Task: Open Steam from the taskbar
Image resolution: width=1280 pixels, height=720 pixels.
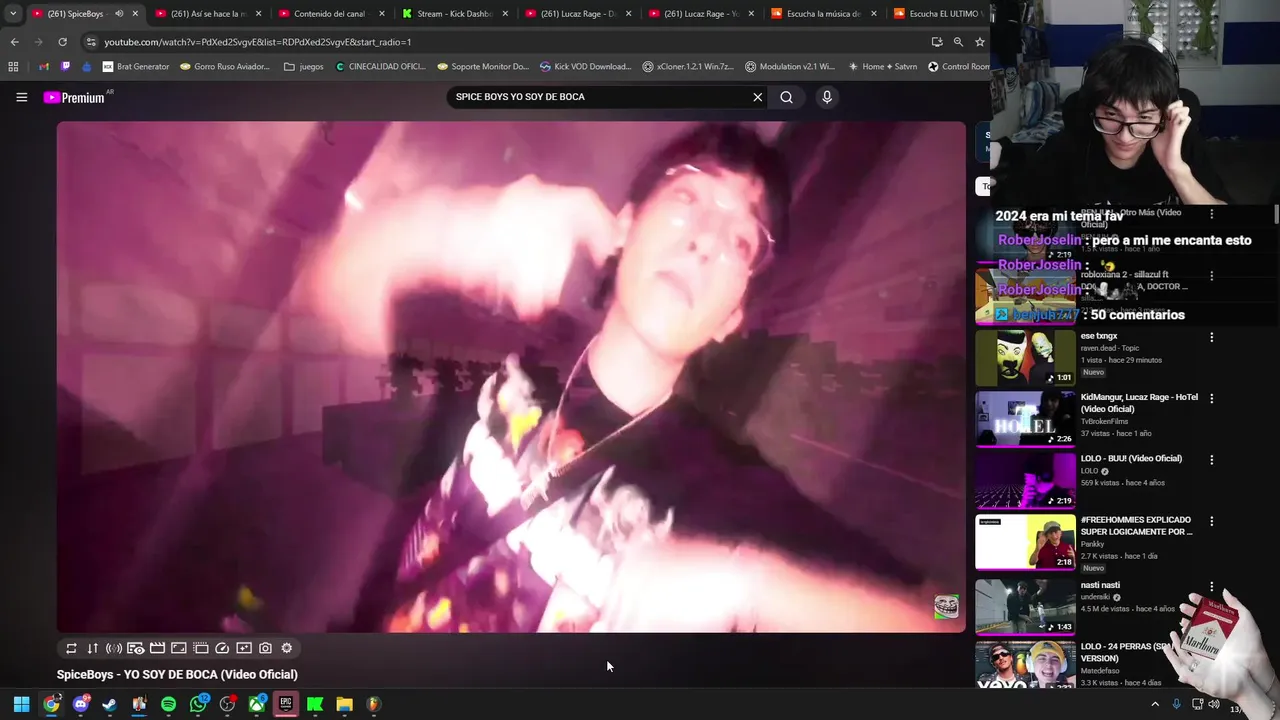Action: (x=110, y=704)
